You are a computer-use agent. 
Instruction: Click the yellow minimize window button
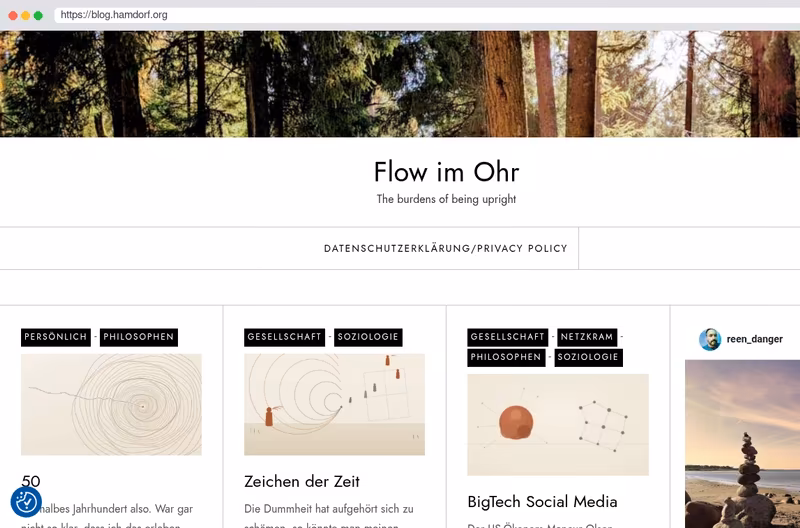point(26,15)
